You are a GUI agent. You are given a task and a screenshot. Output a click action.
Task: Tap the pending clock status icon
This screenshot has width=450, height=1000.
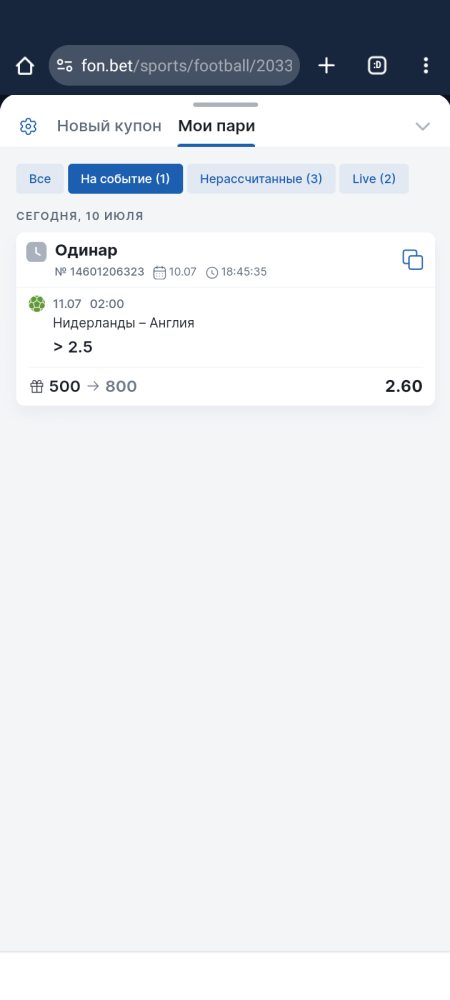(36, 252)
